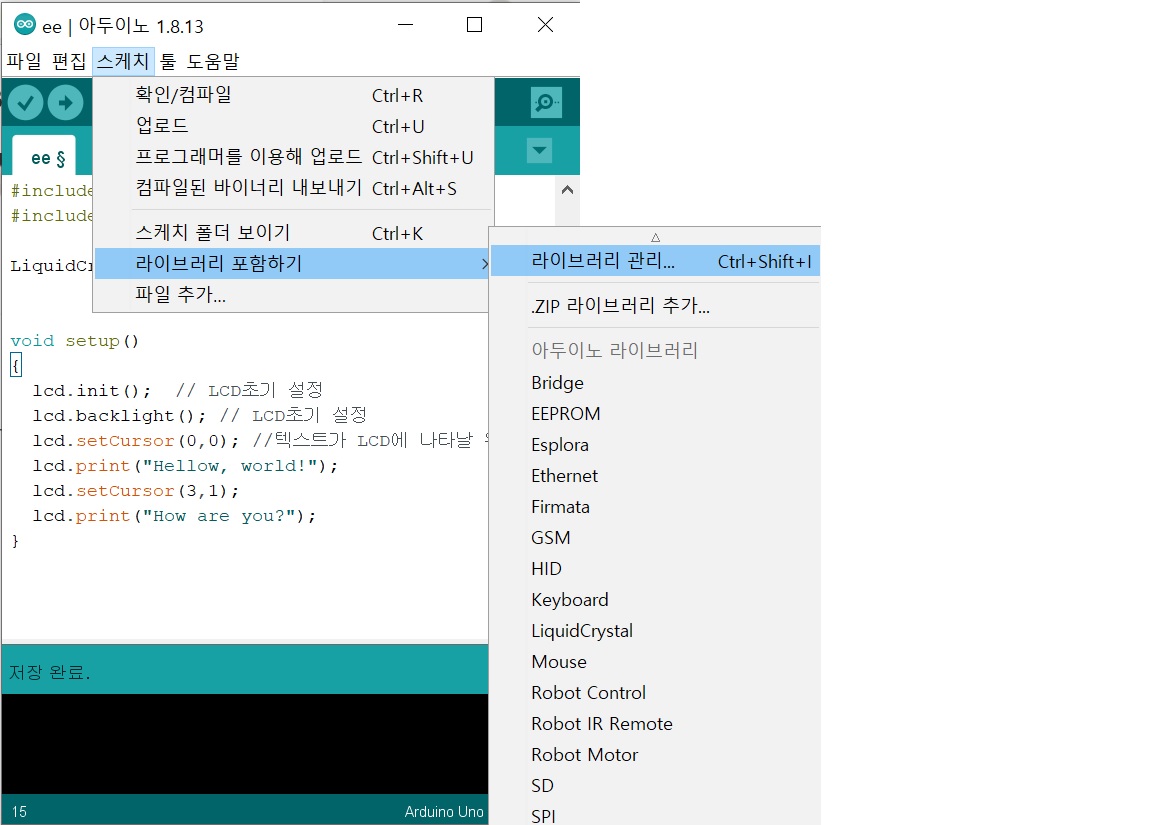Screen dimensions: 1152x825
Task: Click the 스케치 menu
Action: click(x=123, y=62)
